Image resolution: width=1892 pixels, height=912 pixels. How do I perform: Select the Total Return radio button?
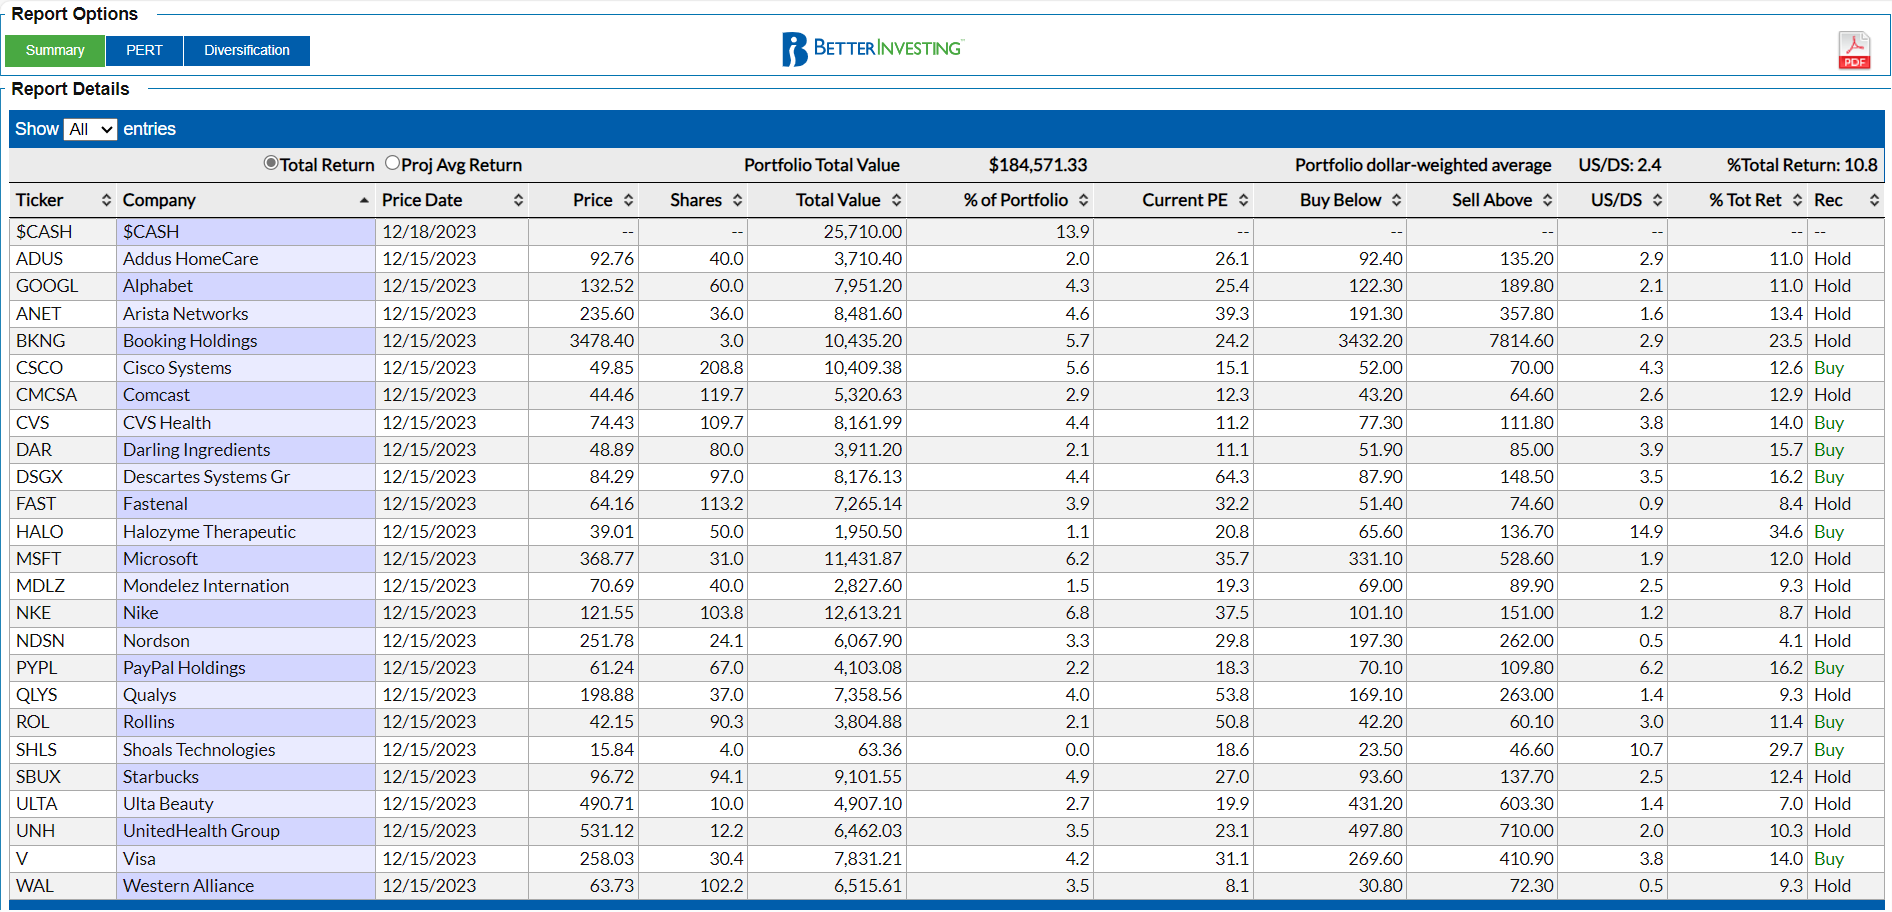(x=271, y=163)
